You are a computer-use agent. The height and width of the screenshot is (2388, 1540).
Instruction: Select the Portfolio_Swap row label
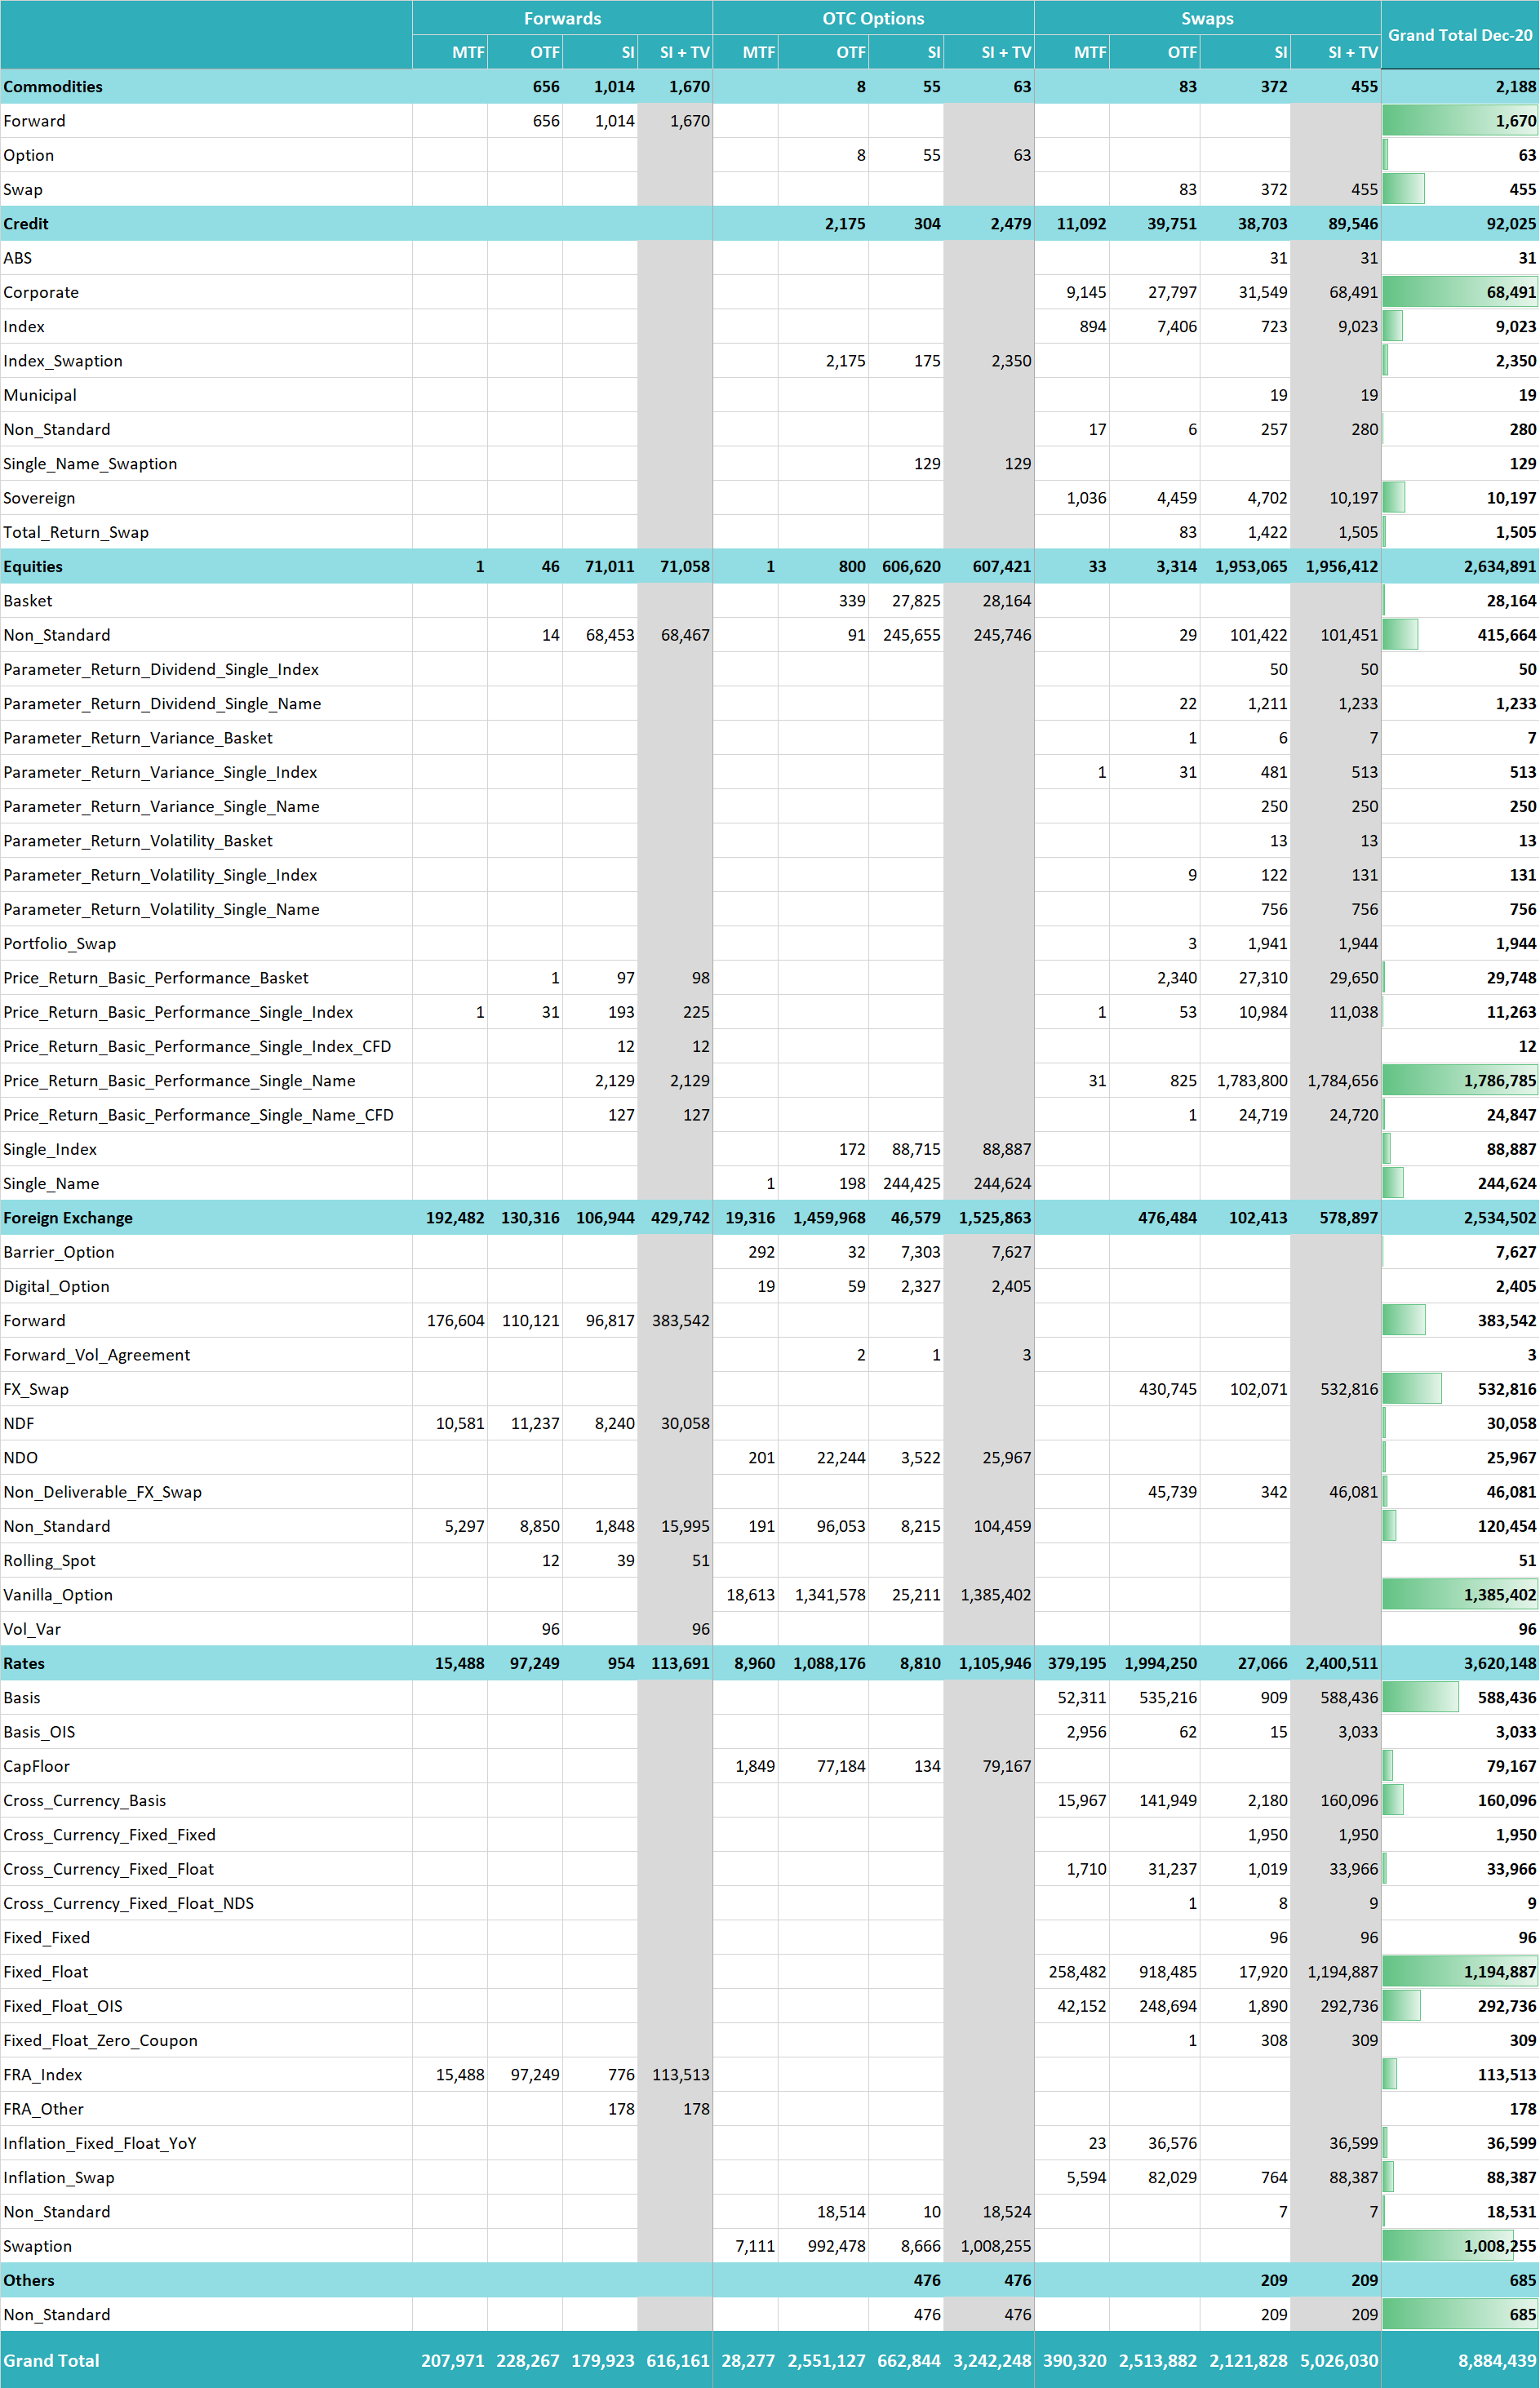(x=60, y=943)
